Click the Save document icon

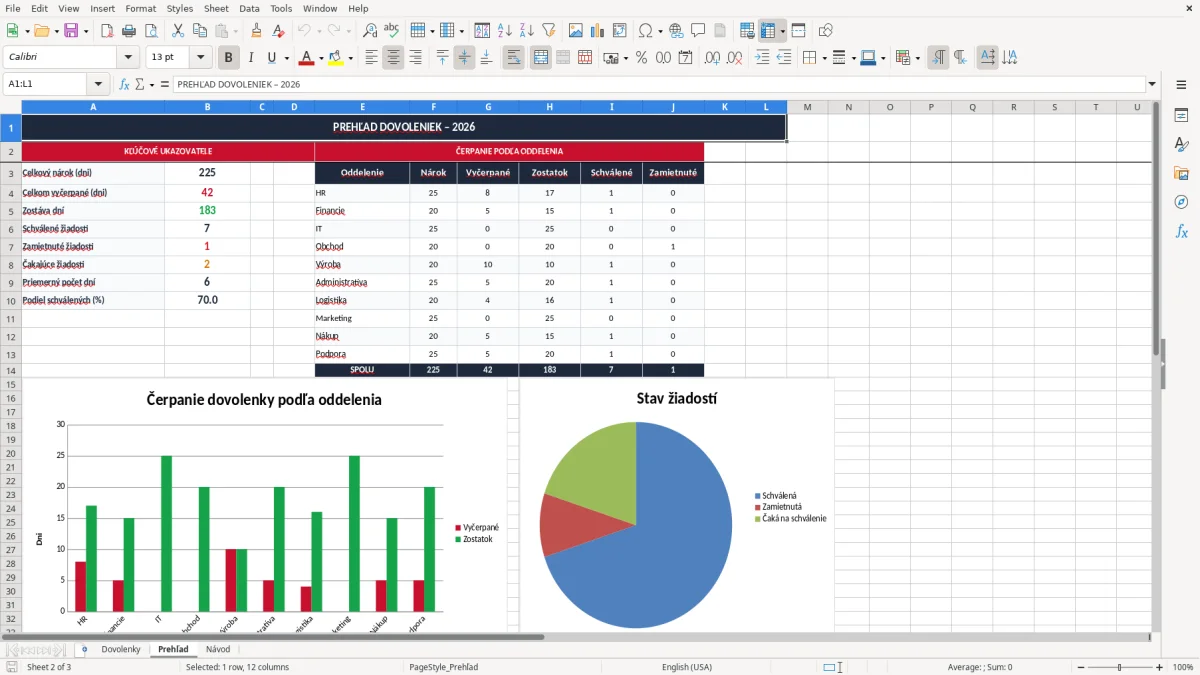(70, 31)
